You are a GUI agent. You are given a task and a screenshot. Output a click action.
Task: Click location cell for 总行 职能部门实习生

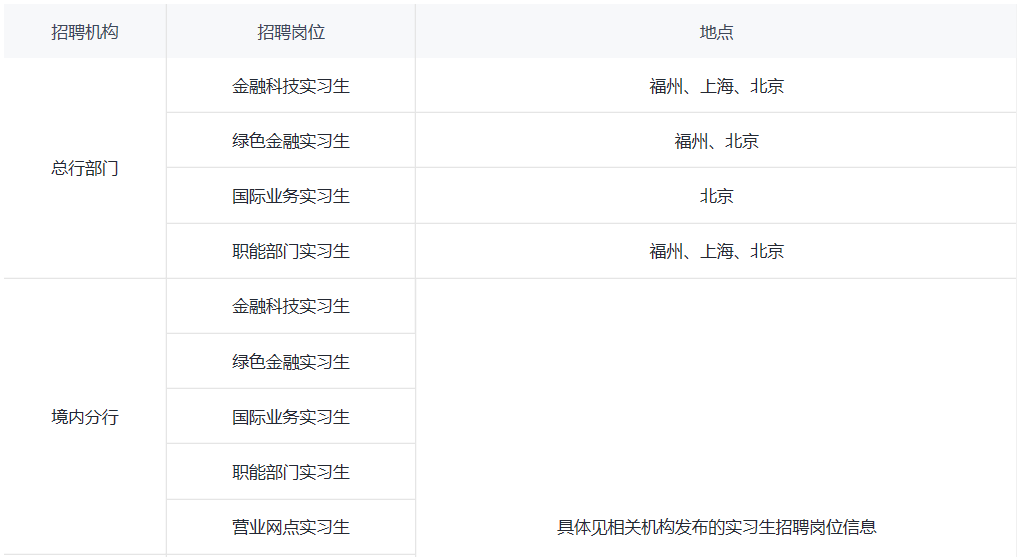click(716, 251)
